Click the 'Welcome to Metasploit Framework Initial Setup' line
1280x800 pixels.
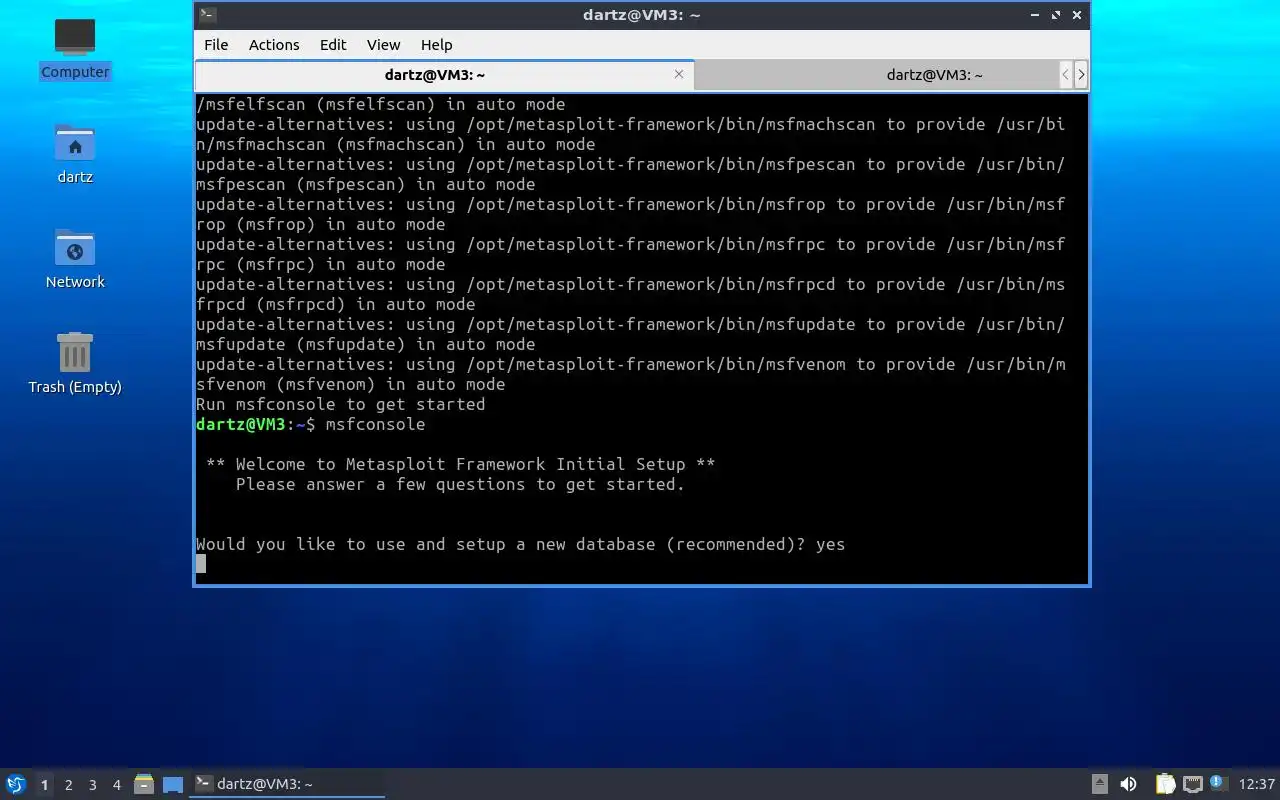click(461, 464)
